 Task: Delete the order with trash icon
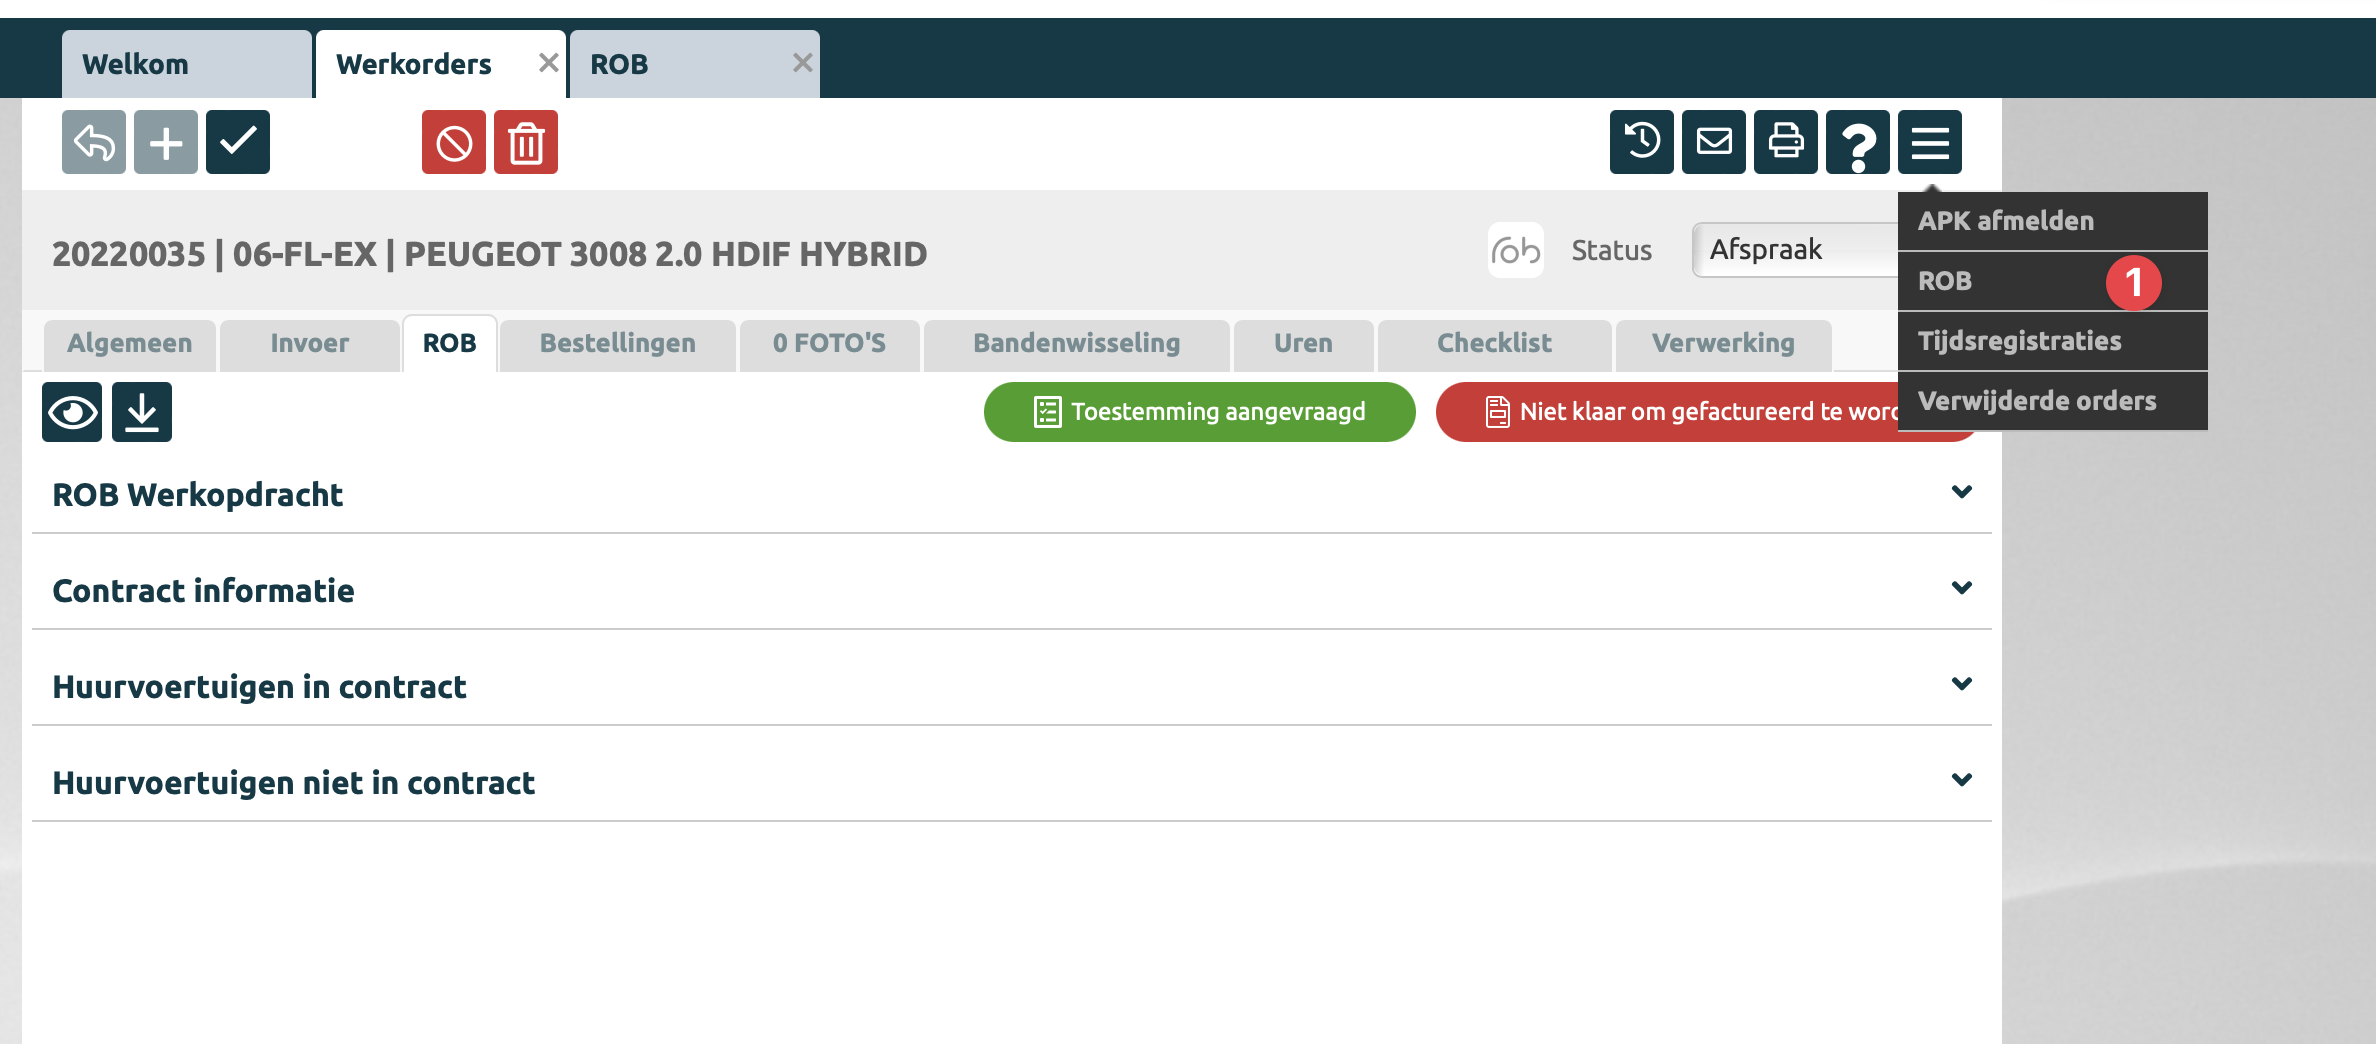pyautogui.click(x=526, y=142)
